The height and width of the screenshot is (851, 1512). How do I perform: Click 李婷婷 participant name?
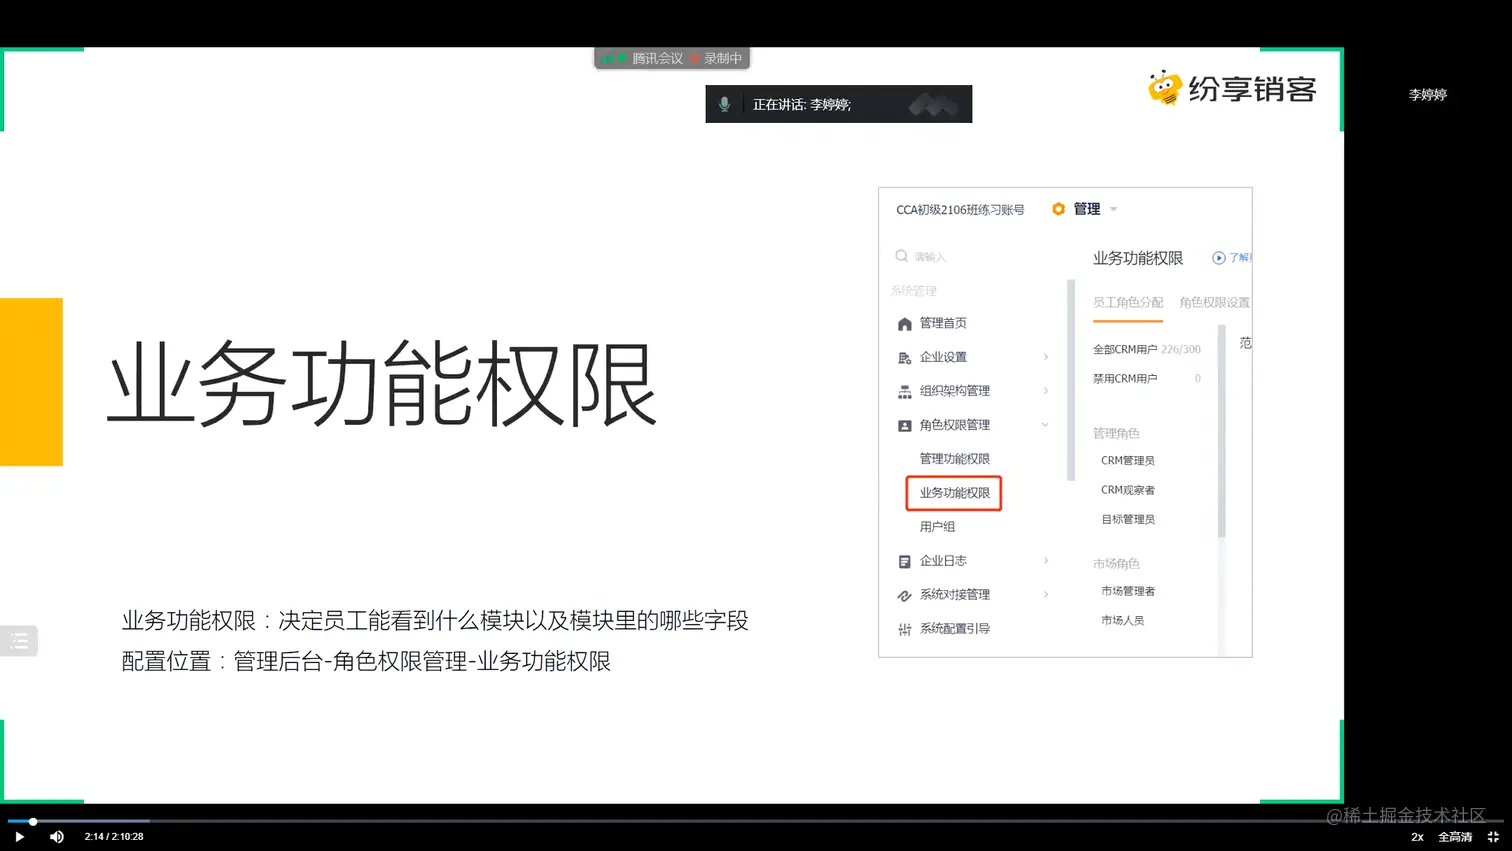(x=1428, y=95)
